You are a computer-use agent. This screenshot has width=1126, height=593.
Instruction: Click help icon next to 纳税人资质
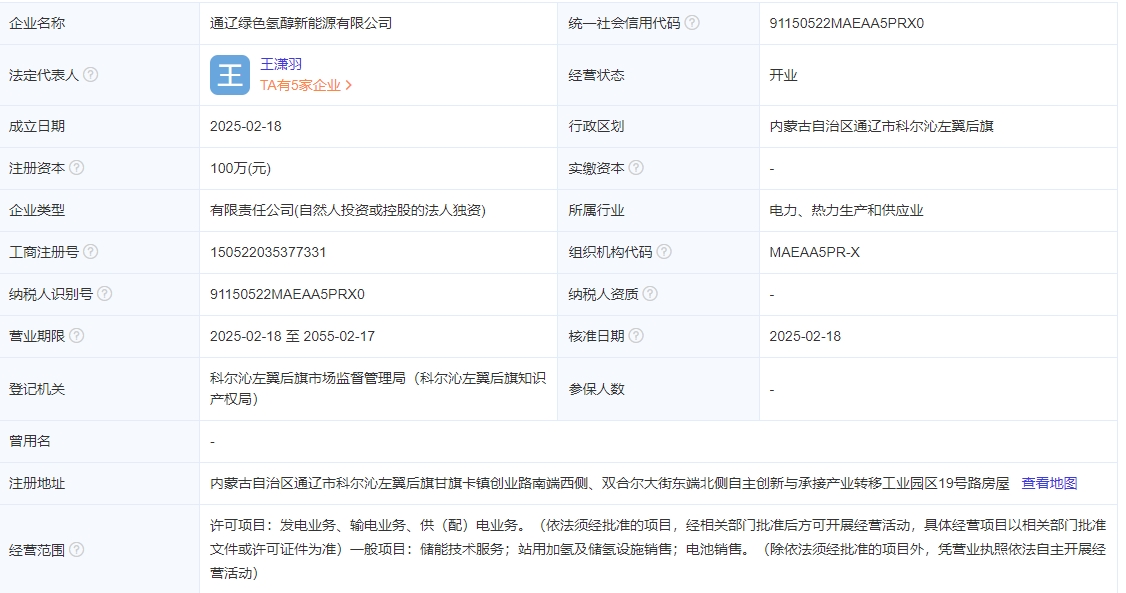point(651,294)
